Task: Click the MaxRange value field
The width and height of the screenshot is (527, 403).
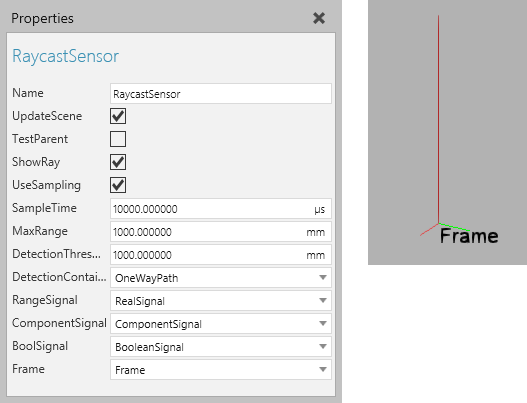Action: tap(221, 232)
